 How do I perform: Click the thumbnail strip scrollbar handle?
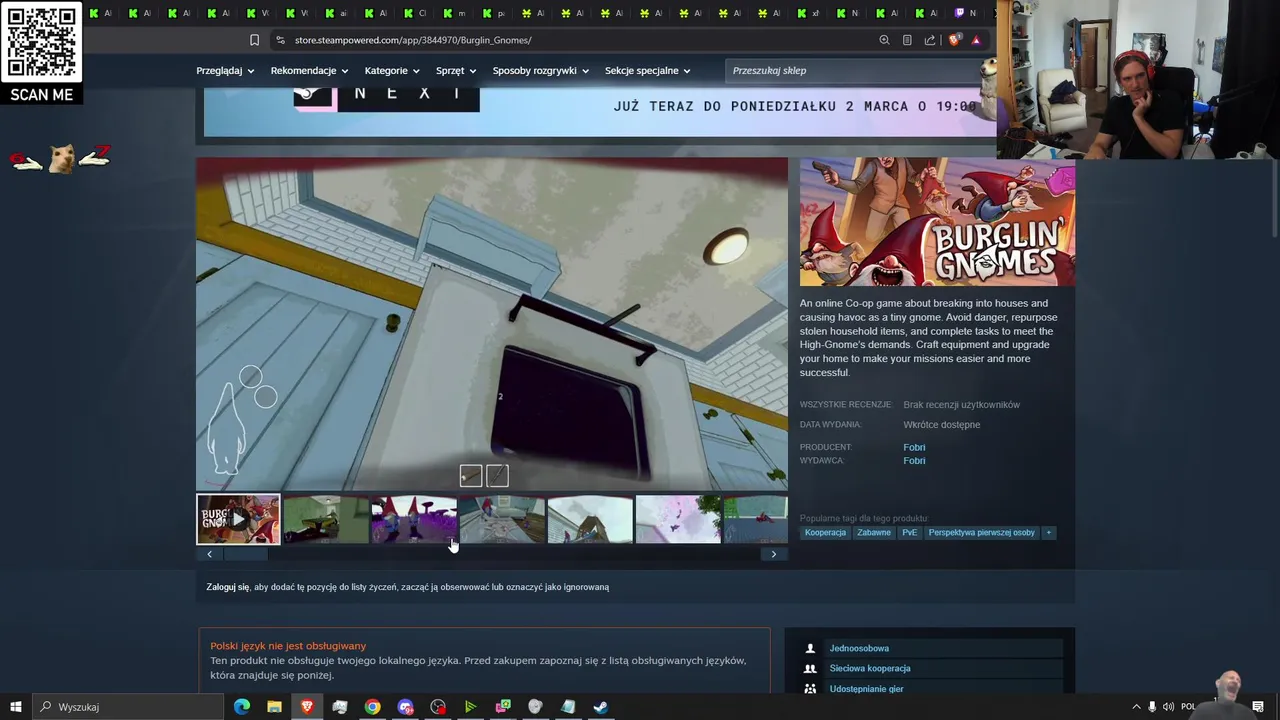pyautogui.click(x=245, y=554)
